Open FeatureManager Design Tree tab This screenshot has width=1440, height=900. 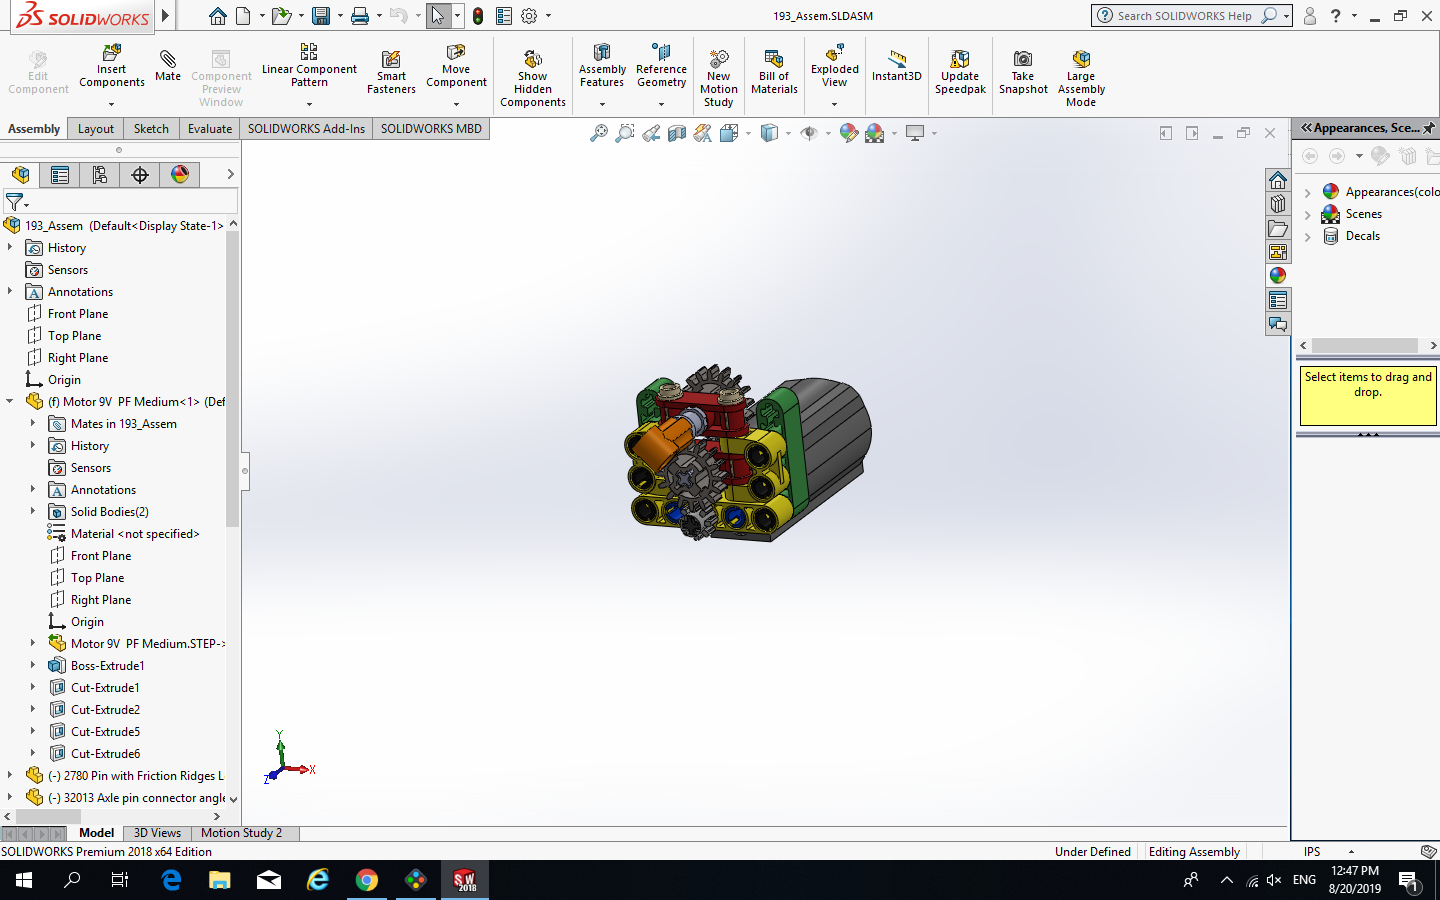(20, 175)
